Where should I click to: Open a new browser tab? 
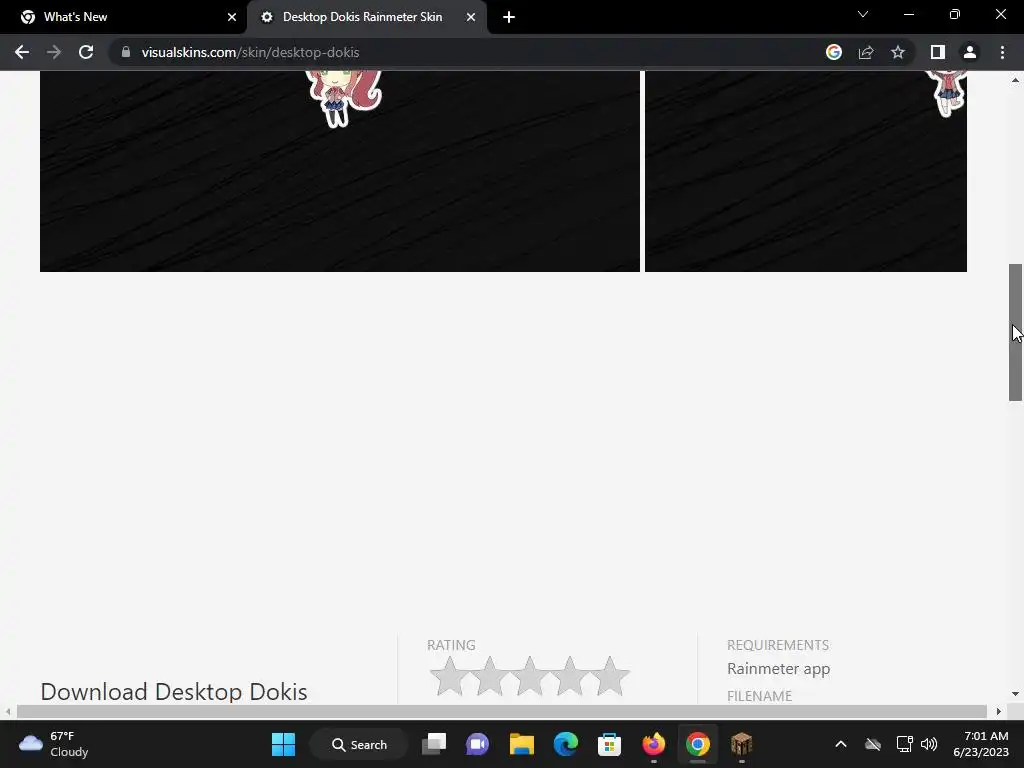[x=509, y=17]
